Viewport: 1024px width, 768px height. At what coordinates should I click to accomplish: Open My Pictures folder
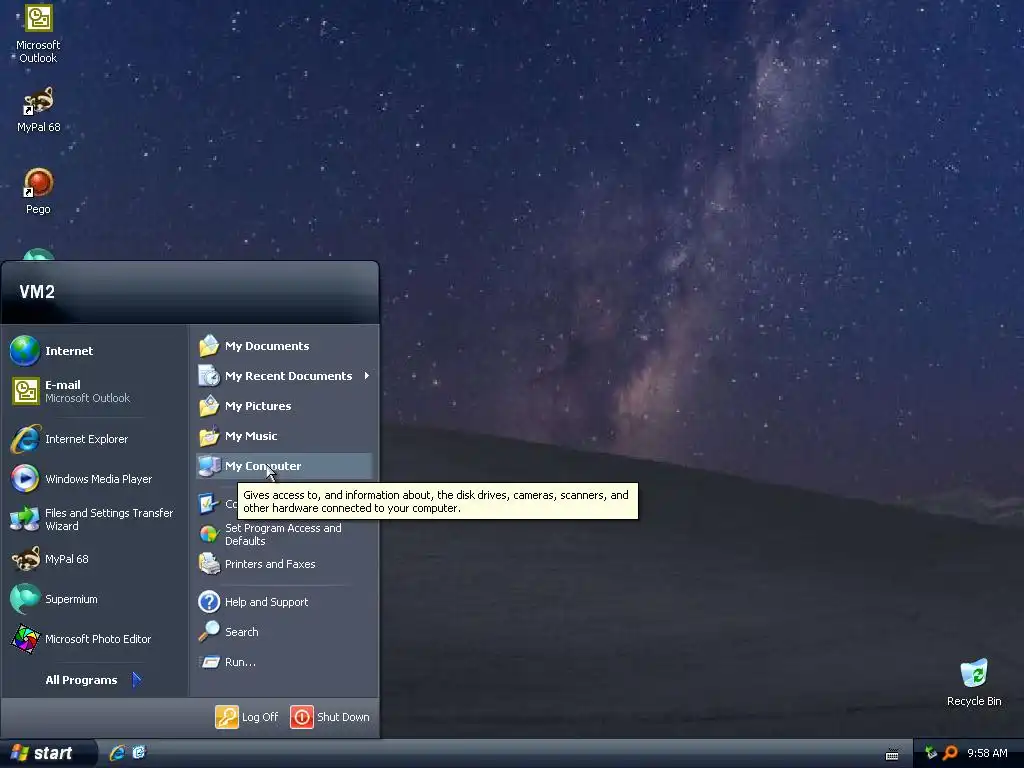[x=284, y=406]
